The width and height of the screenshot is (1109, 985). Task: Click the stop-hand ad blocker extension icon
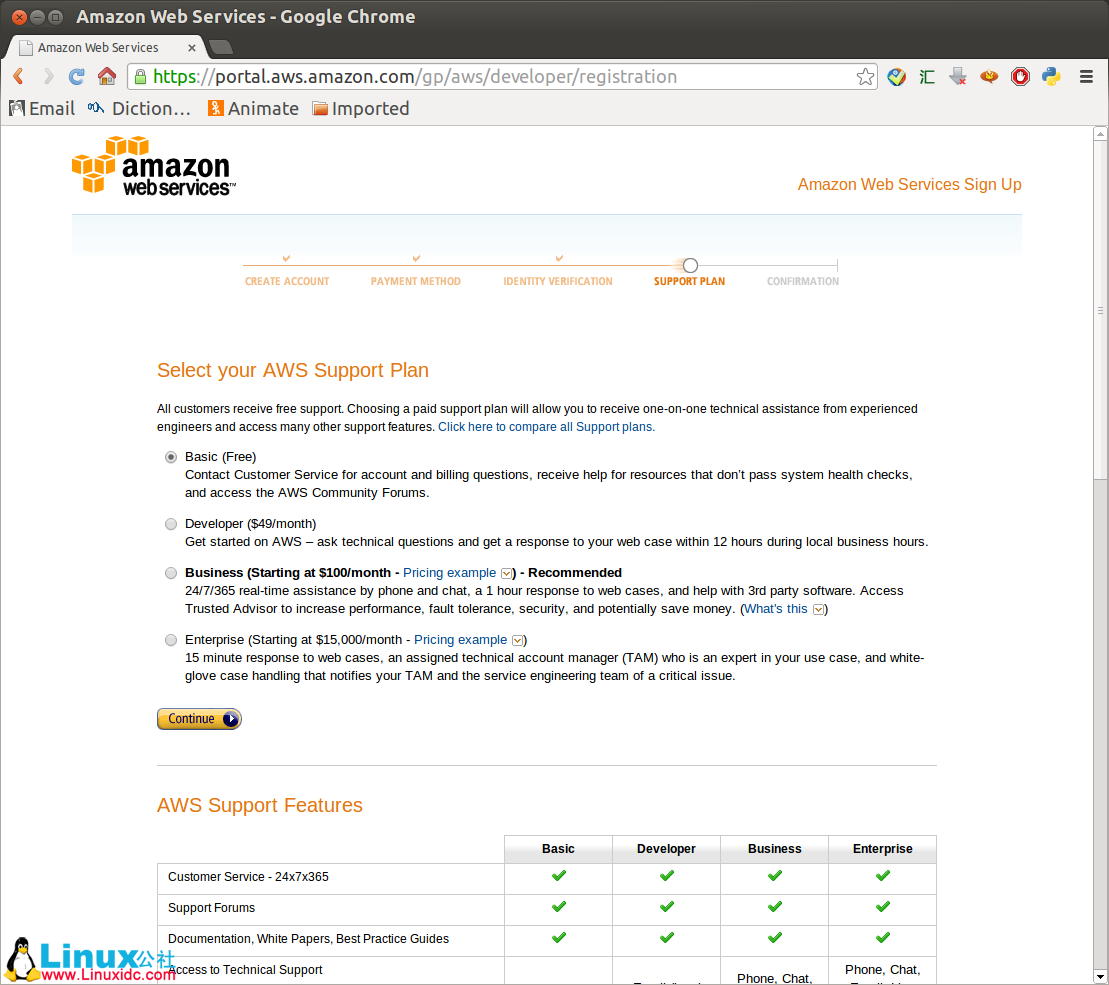click(1020, 76)
